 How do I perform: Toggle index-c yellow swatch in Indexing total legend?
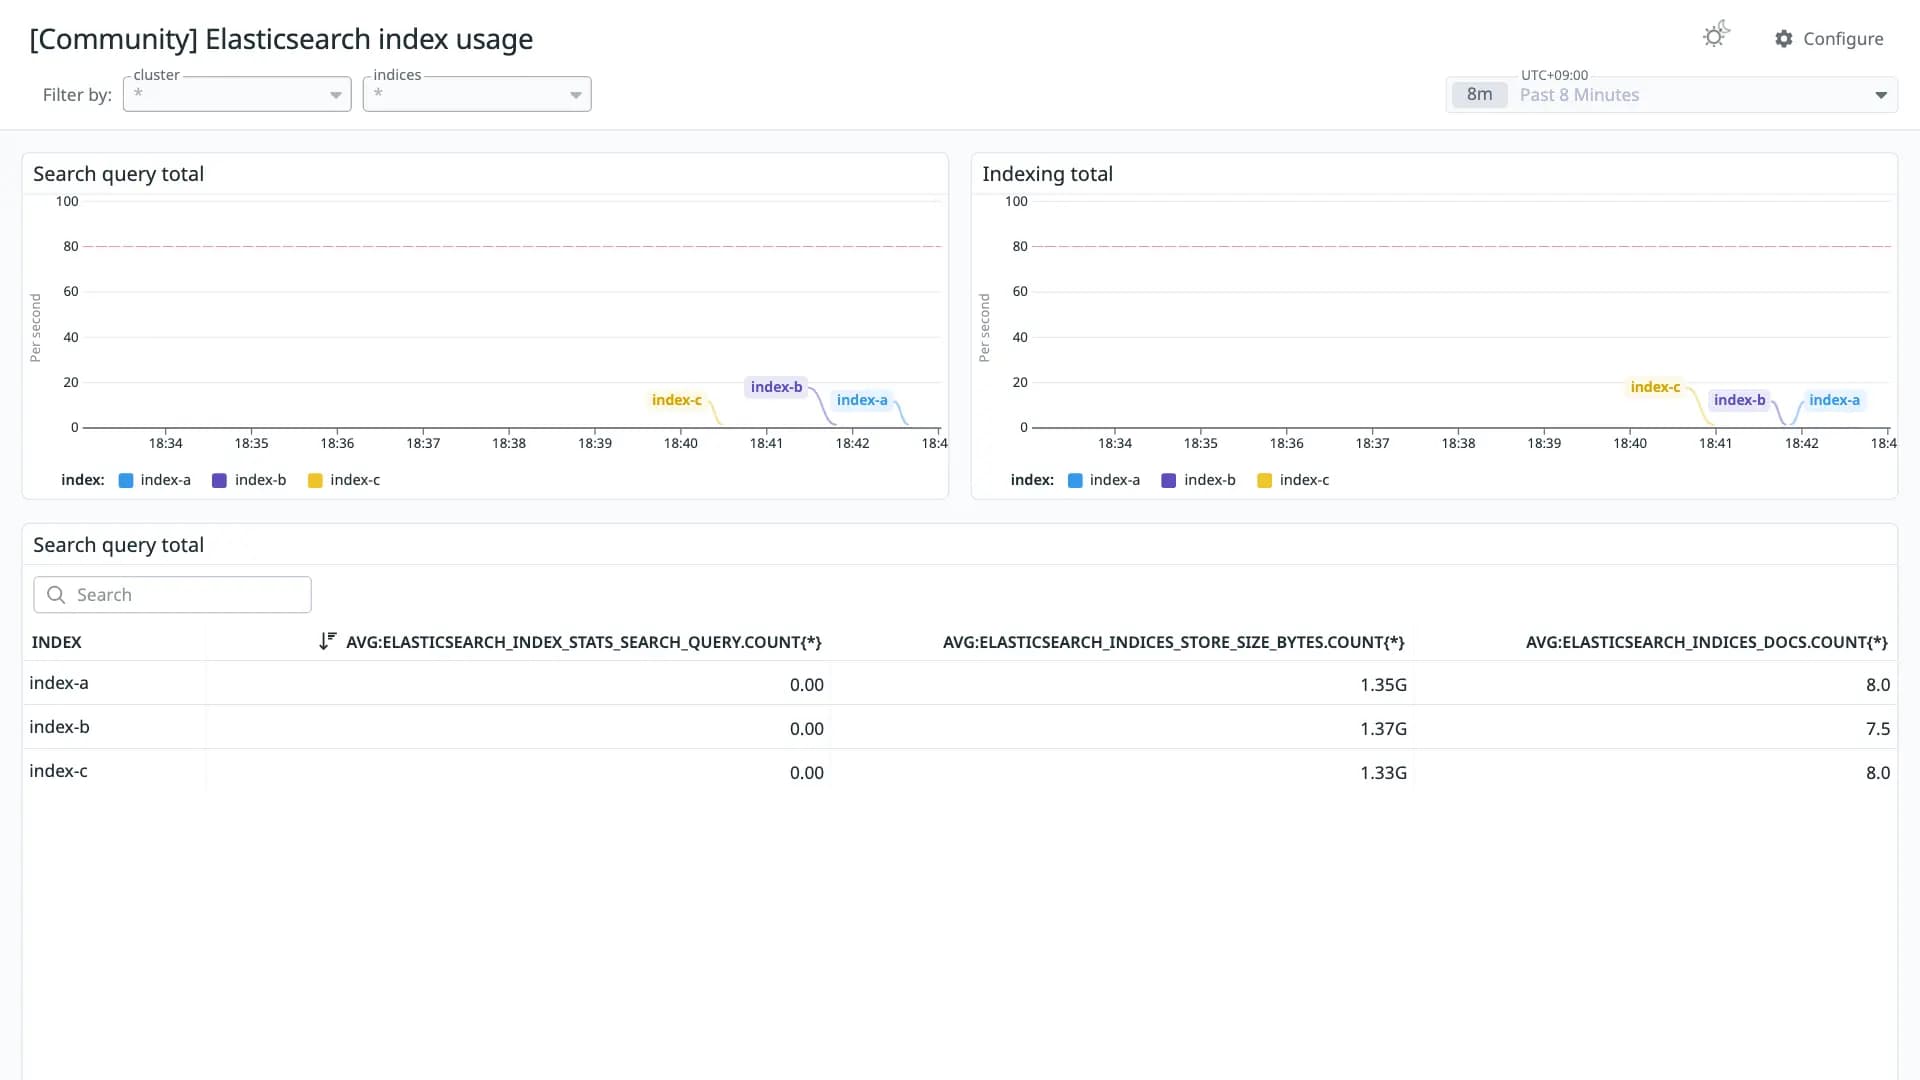[x=1264, y=480]
